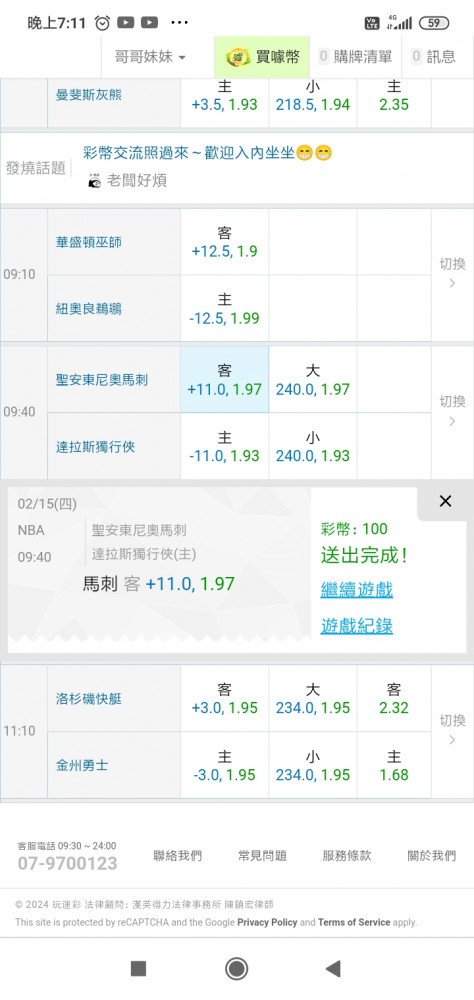
Task: Select 大 234.0 over for Clippers game
Action: click(313, 698)
